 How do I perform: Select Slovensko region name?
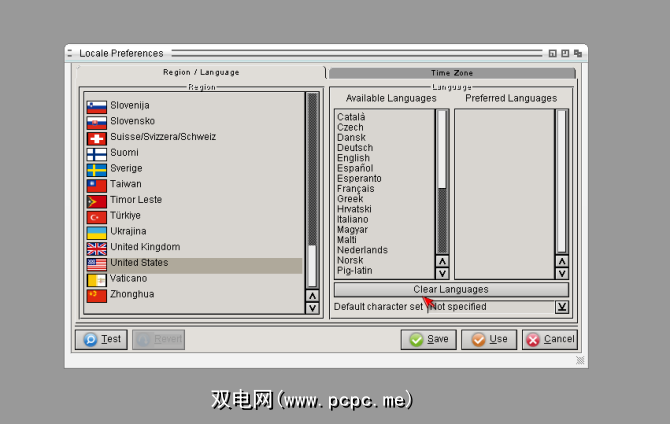pos(132,121)
